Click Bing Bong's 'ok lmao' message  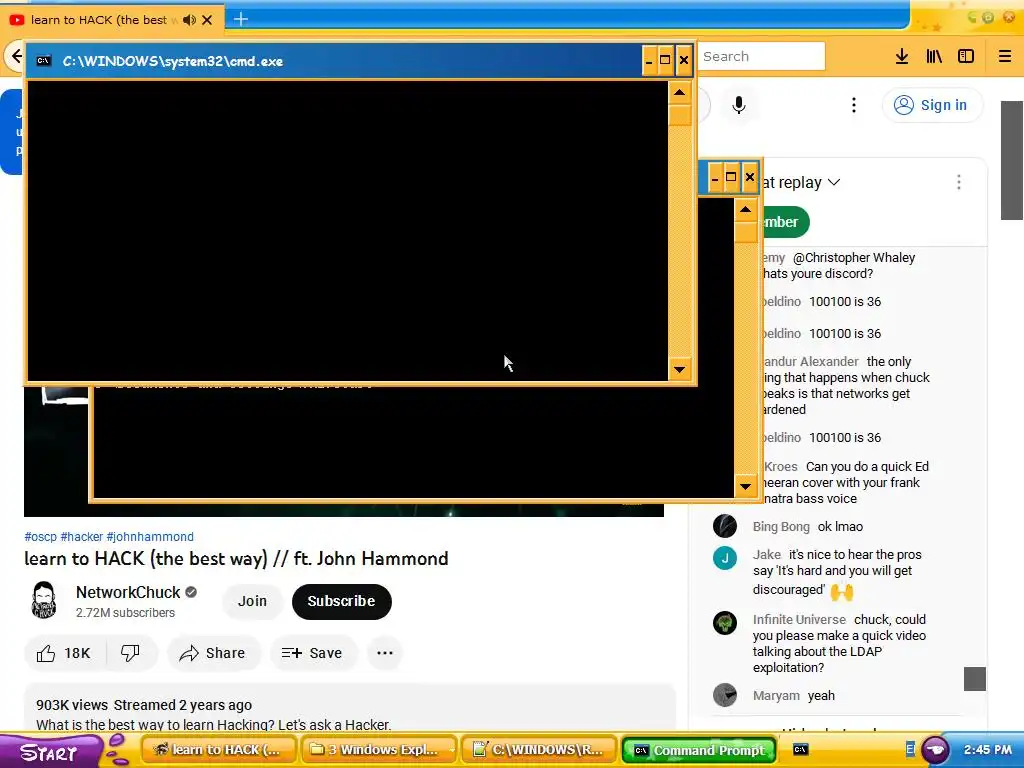840,526
